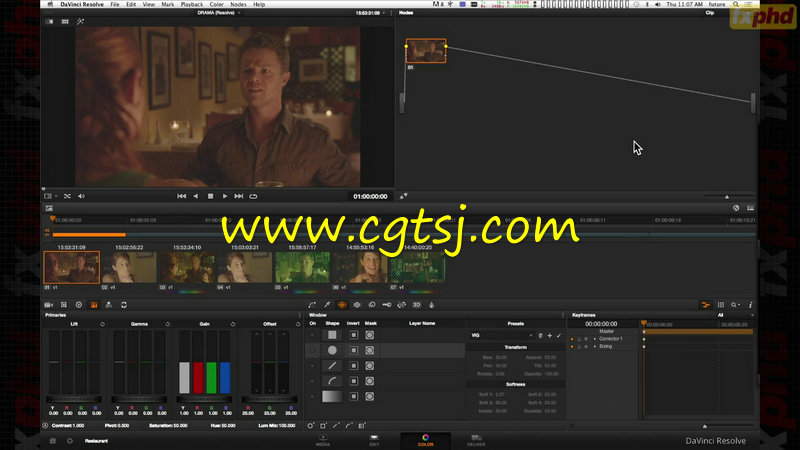Turn on the circular window
Viewport: 800px width, 450px height.
click(x=312, y=351)
